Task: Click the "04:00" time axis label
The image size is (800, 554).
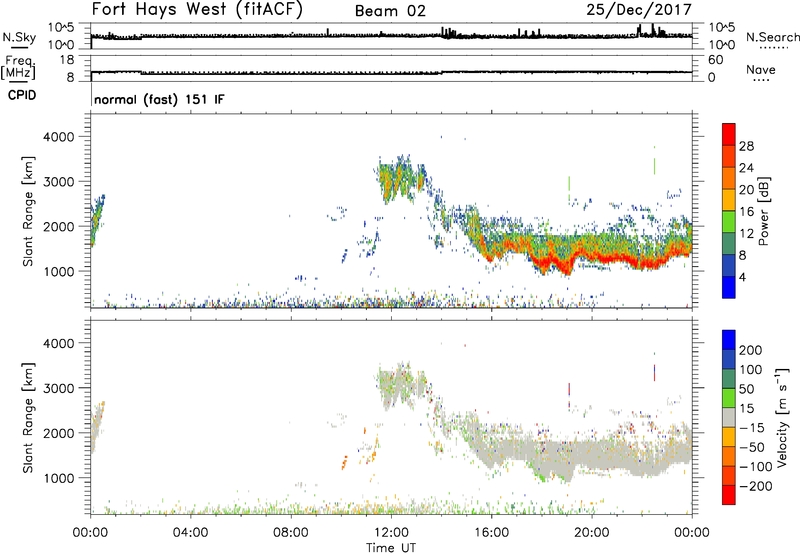Action: coord(190,533)
